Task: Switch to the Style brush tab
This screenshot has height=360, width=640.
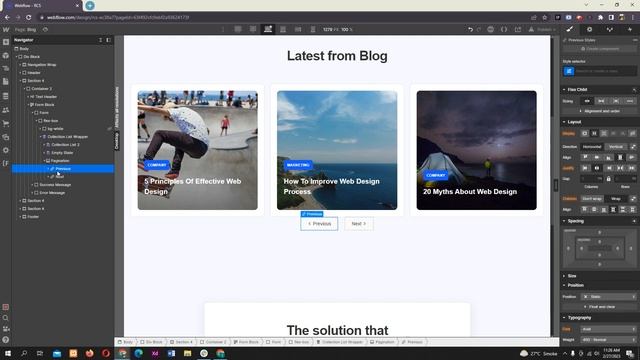Action: click(x=570, y=29)
